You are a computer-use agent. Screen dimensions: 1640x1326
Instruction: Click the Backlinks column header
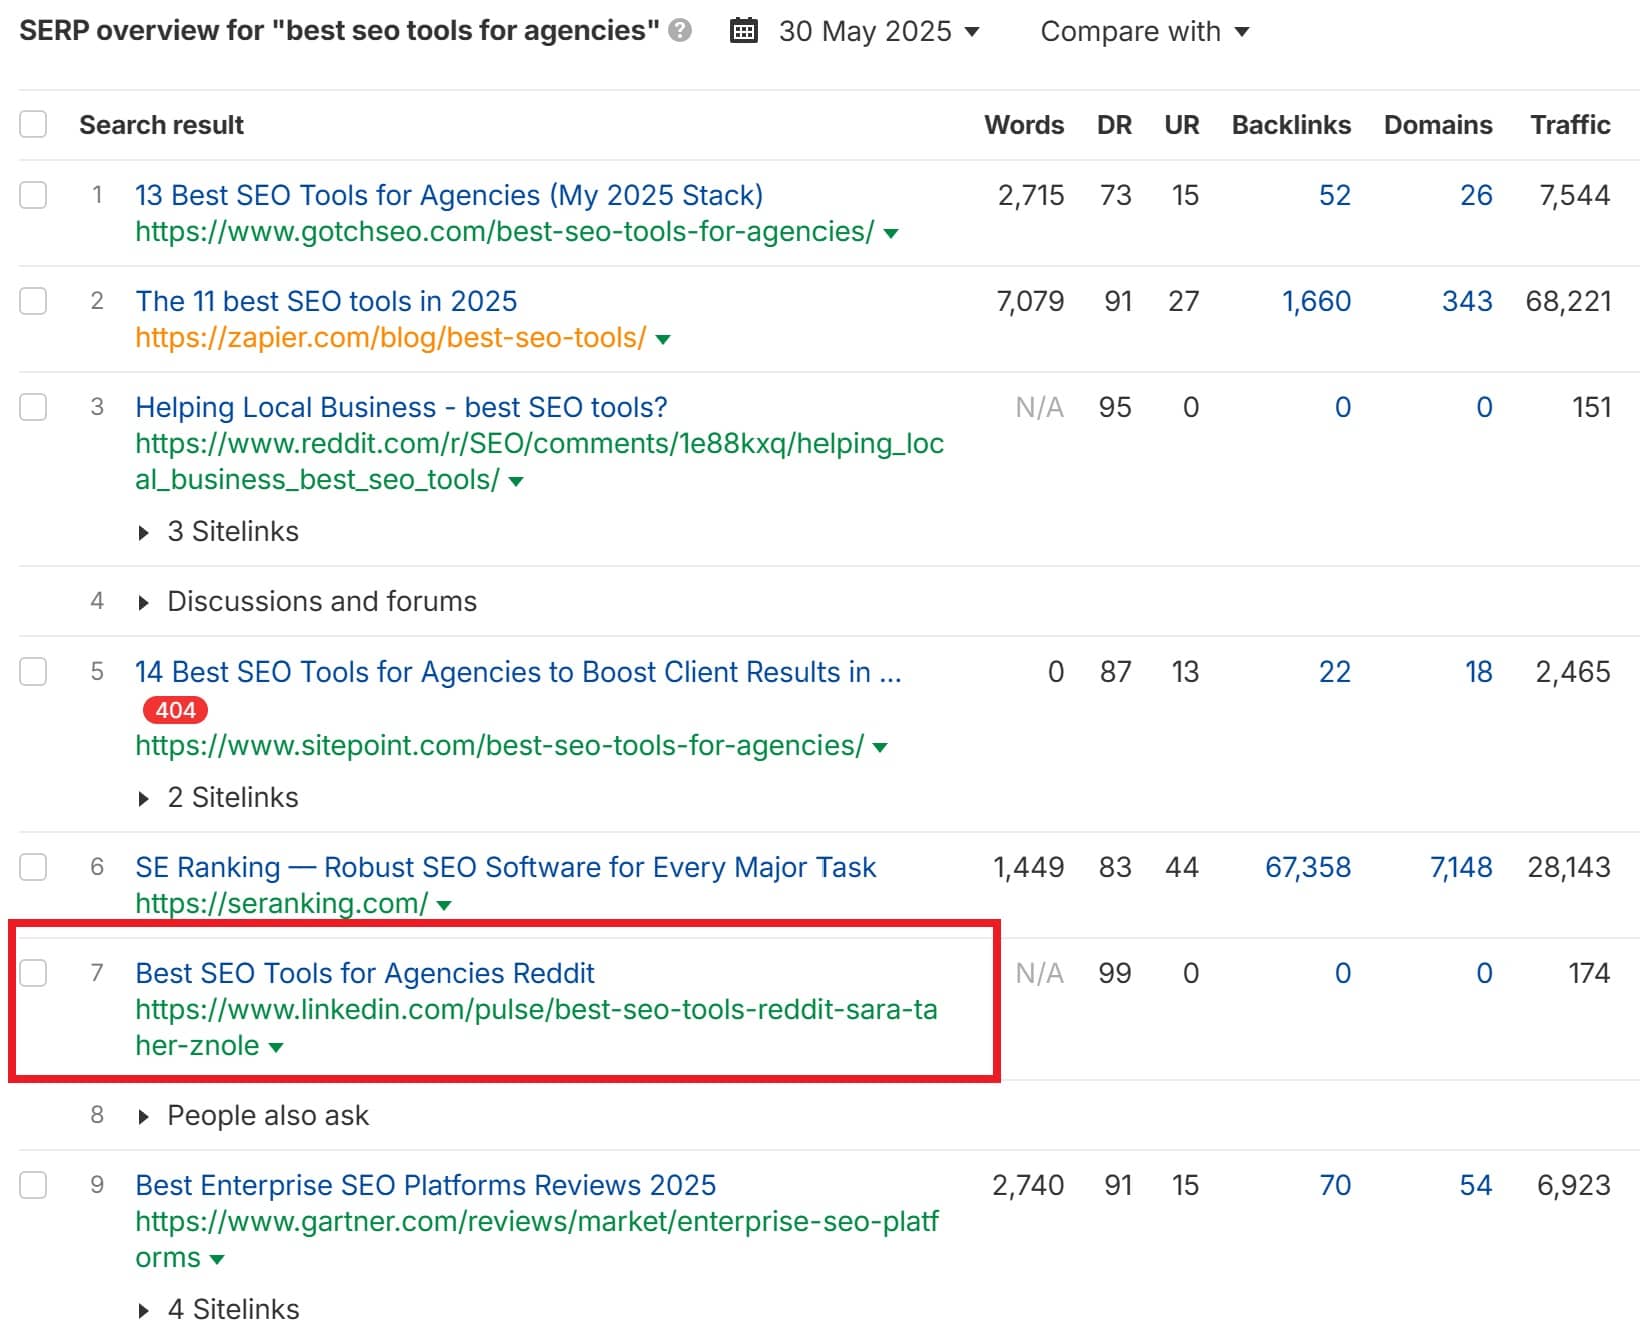(1291, 125)
